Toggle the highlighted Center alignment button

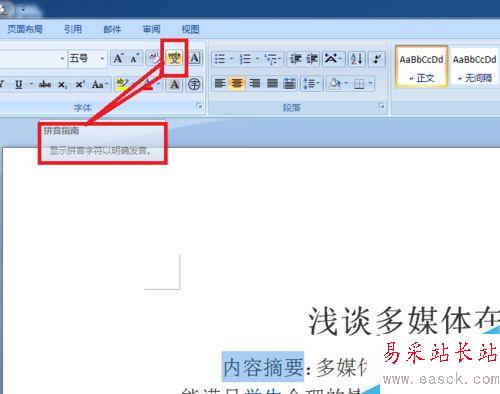click(x=237, y=83)
